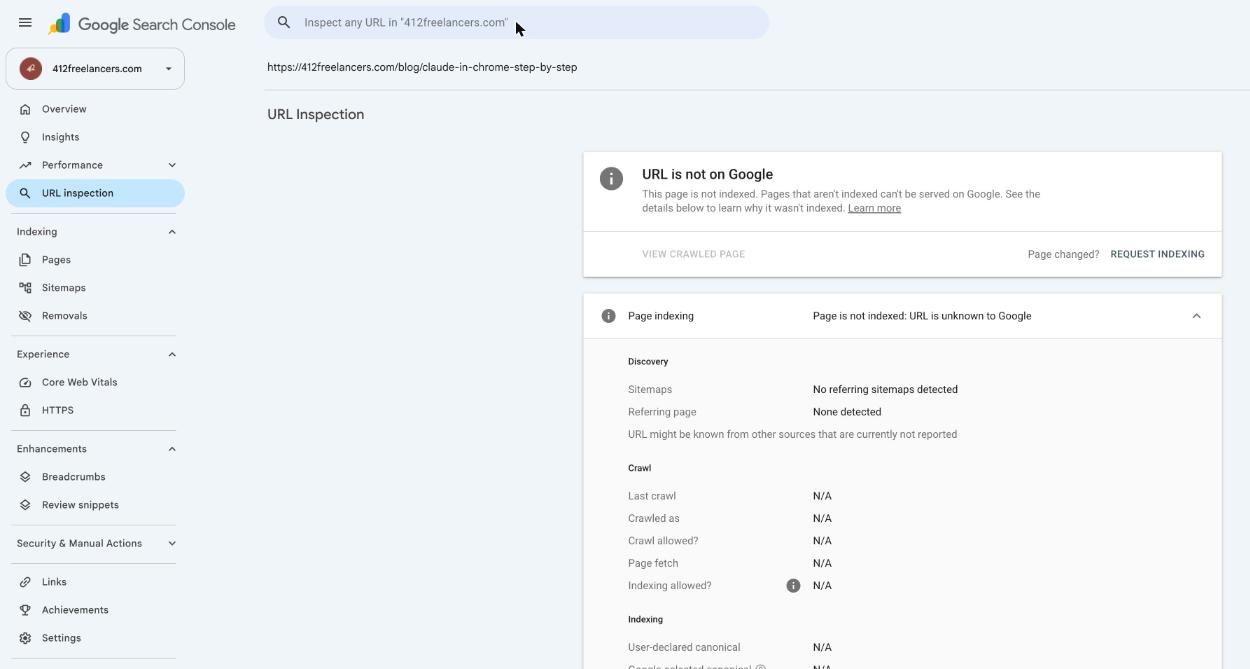Open Removals in the sidebar

point(95,316)
